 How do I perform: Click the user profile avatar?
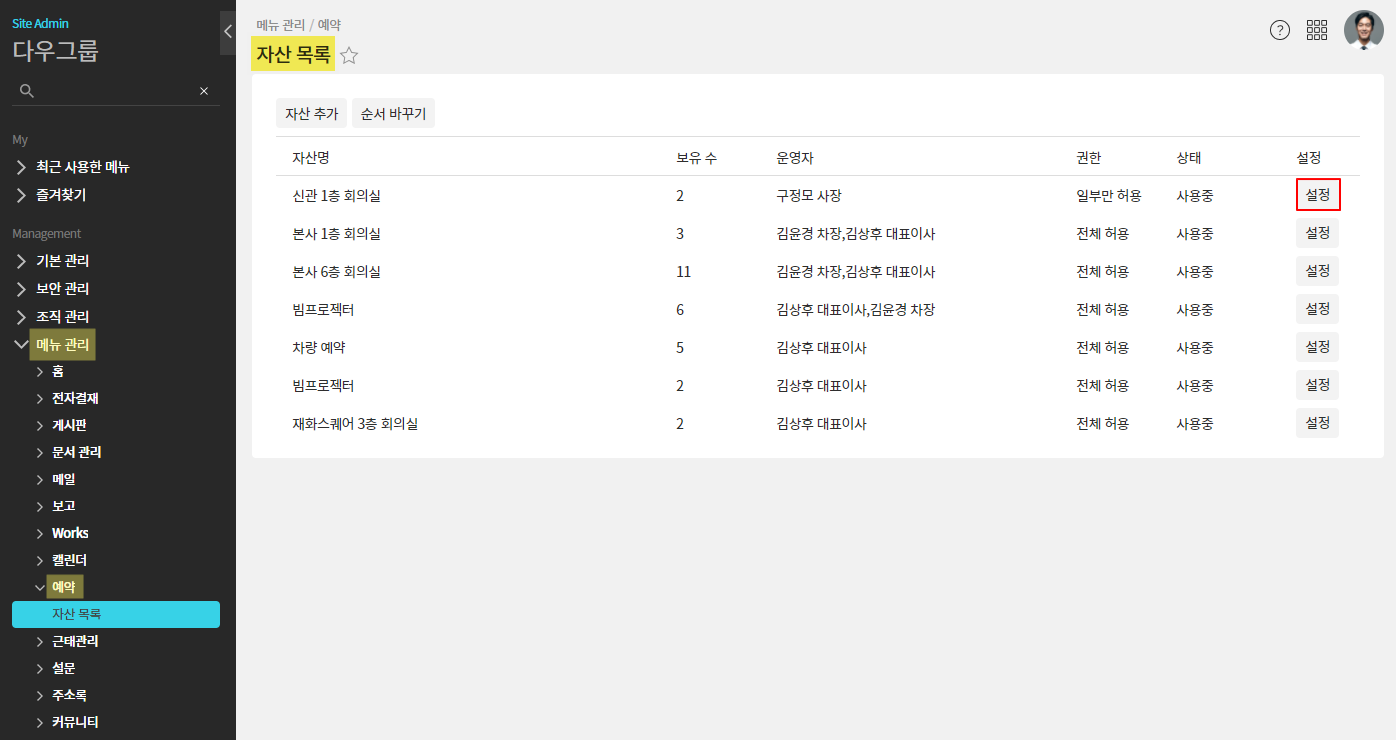(1364, 30)
